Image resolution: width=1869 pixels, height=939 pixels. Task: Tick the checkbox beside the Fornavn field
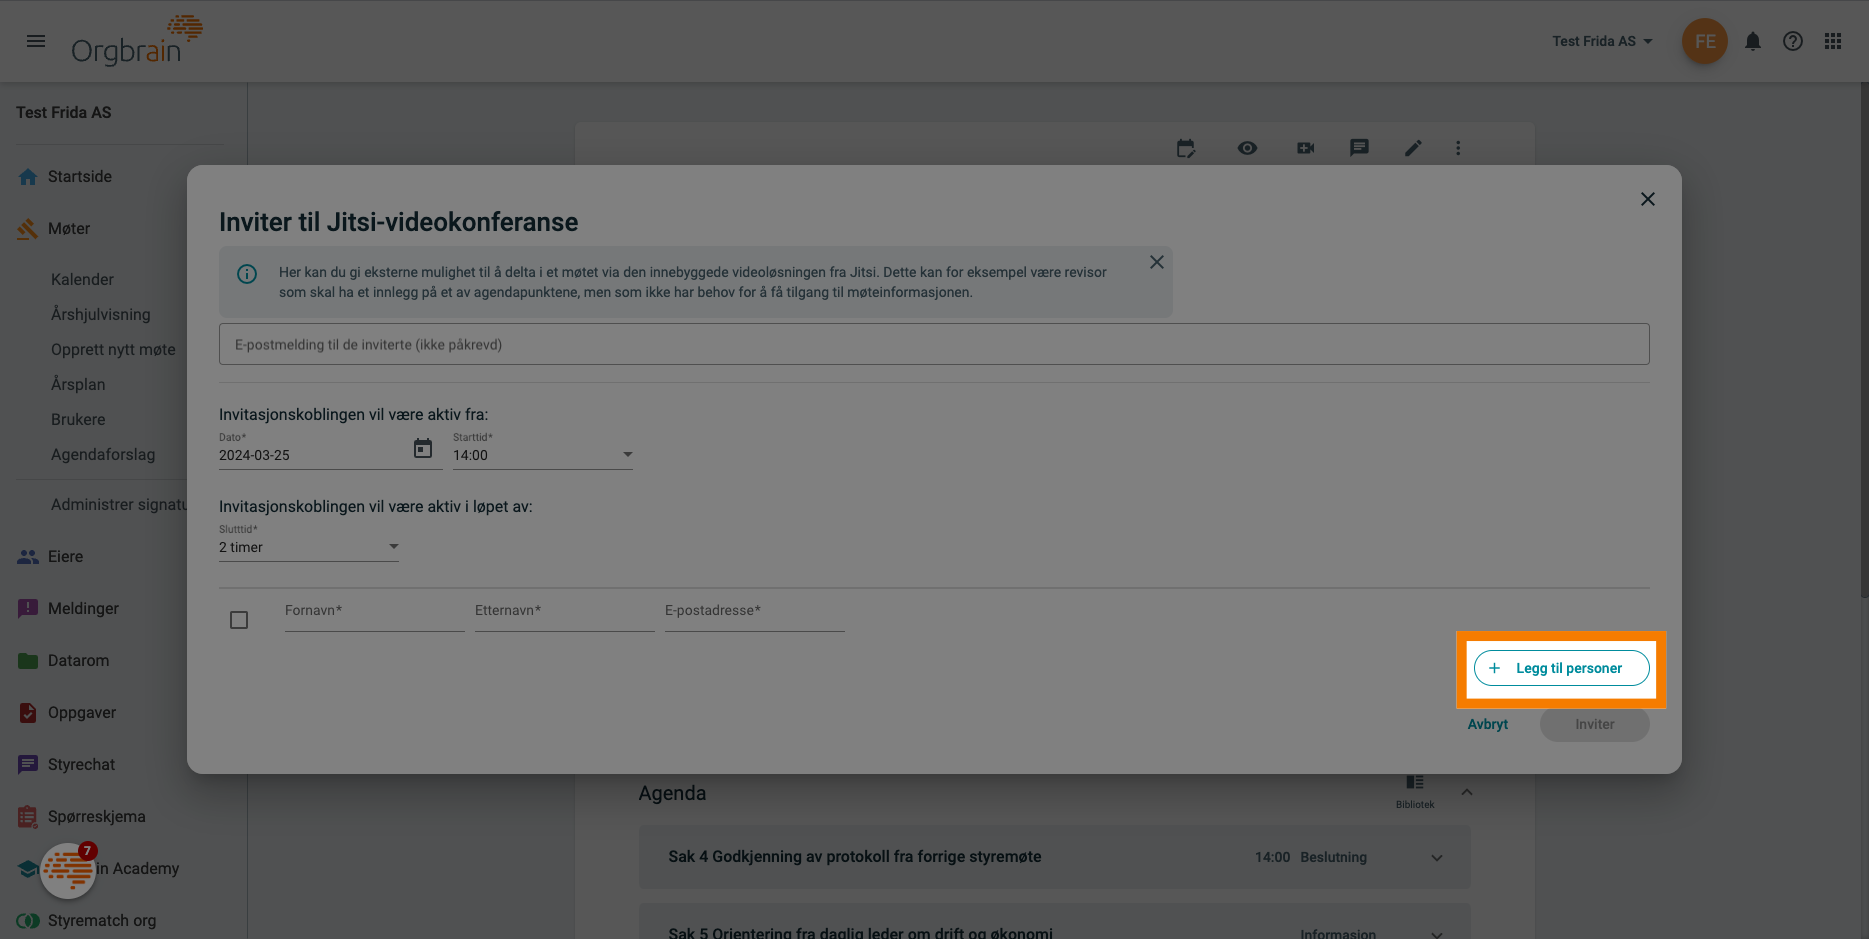(x=239, y=620)
